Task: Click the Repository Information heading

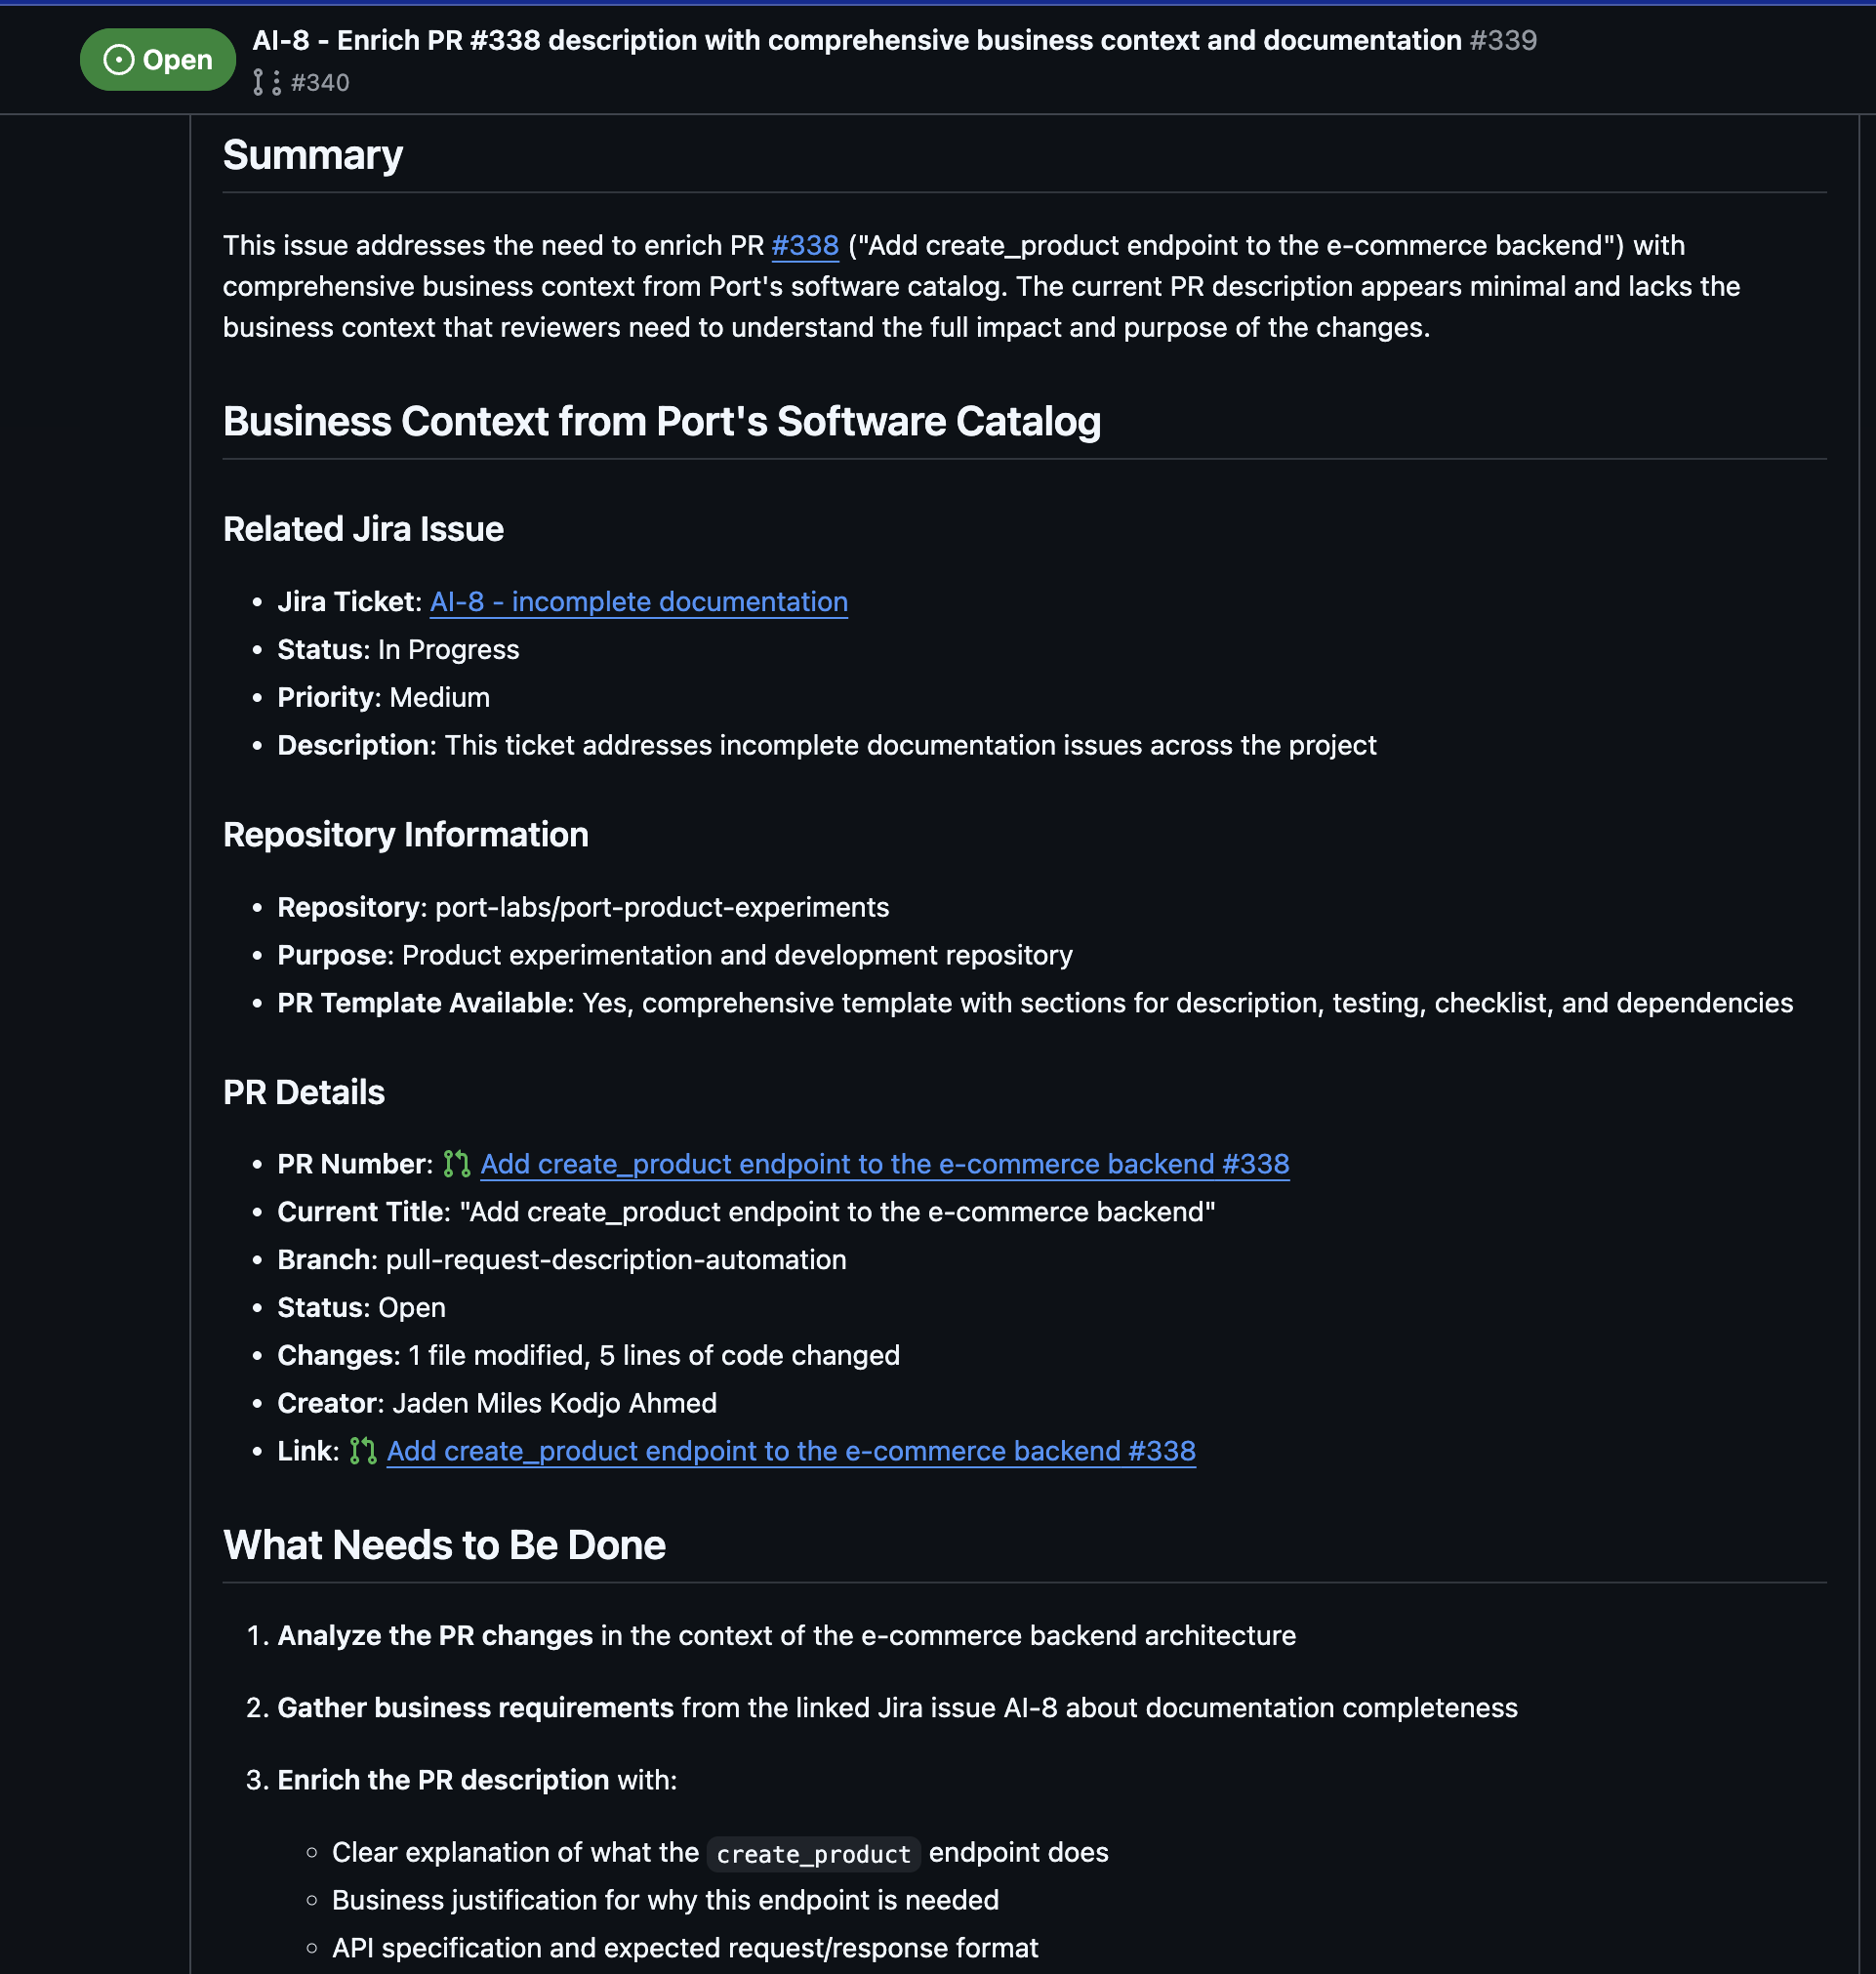Action: pyautogui.click(x=405, y=835)
